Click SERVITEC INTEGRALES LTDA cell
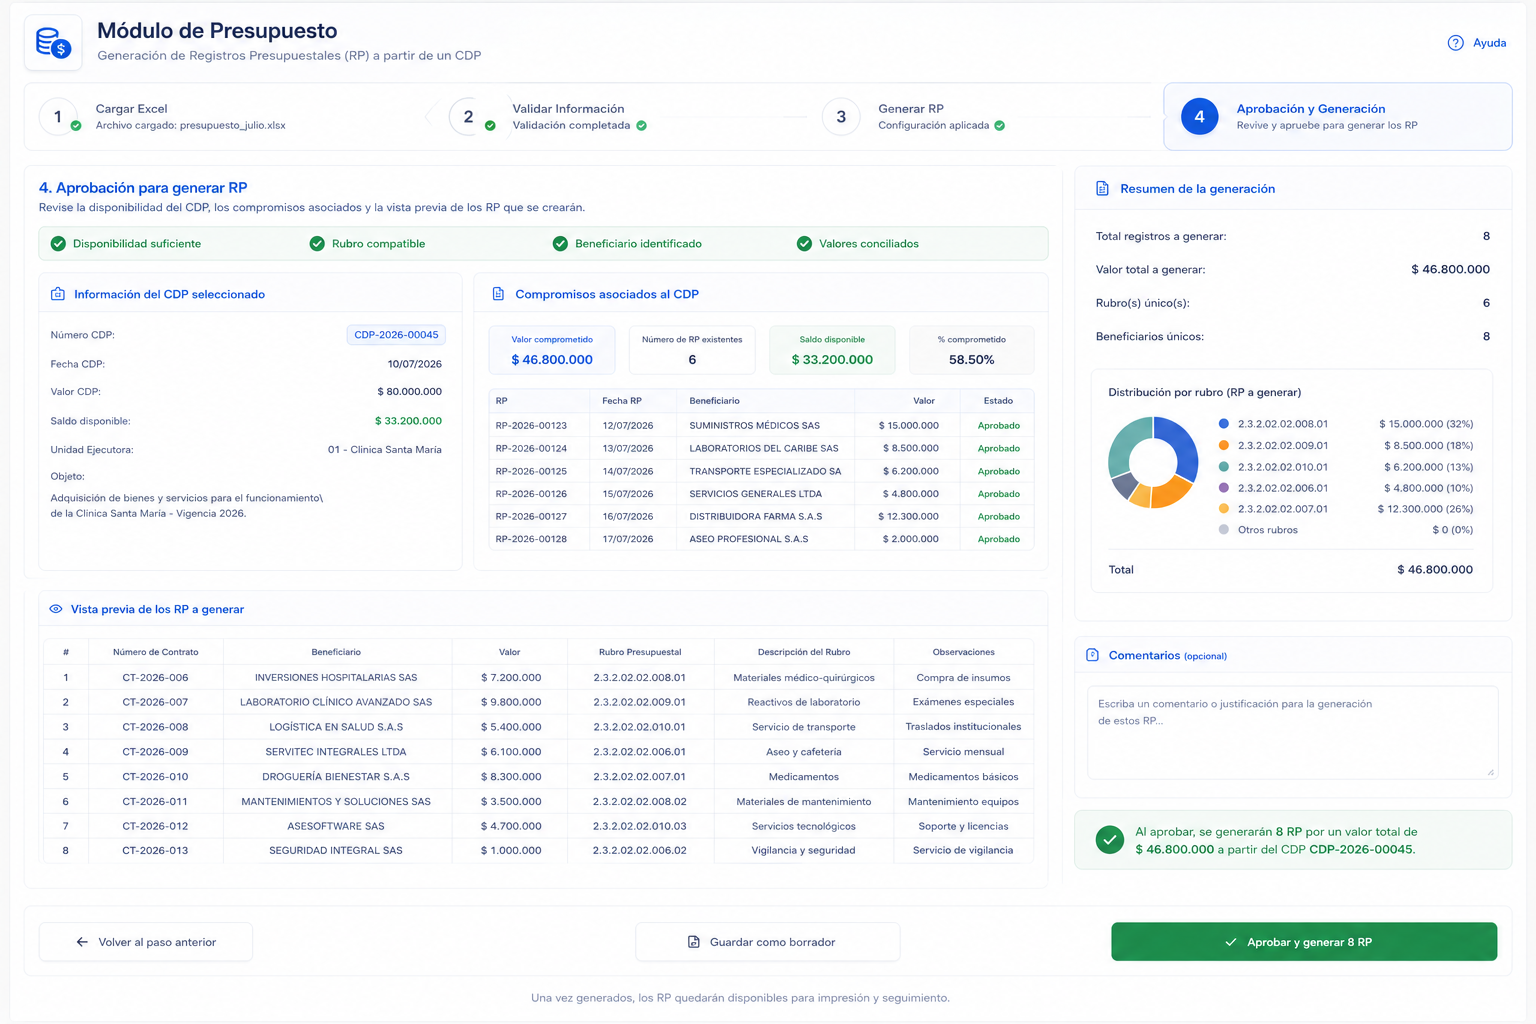The height and width of the screenshot is (1024, 1536). click(336, 752)
